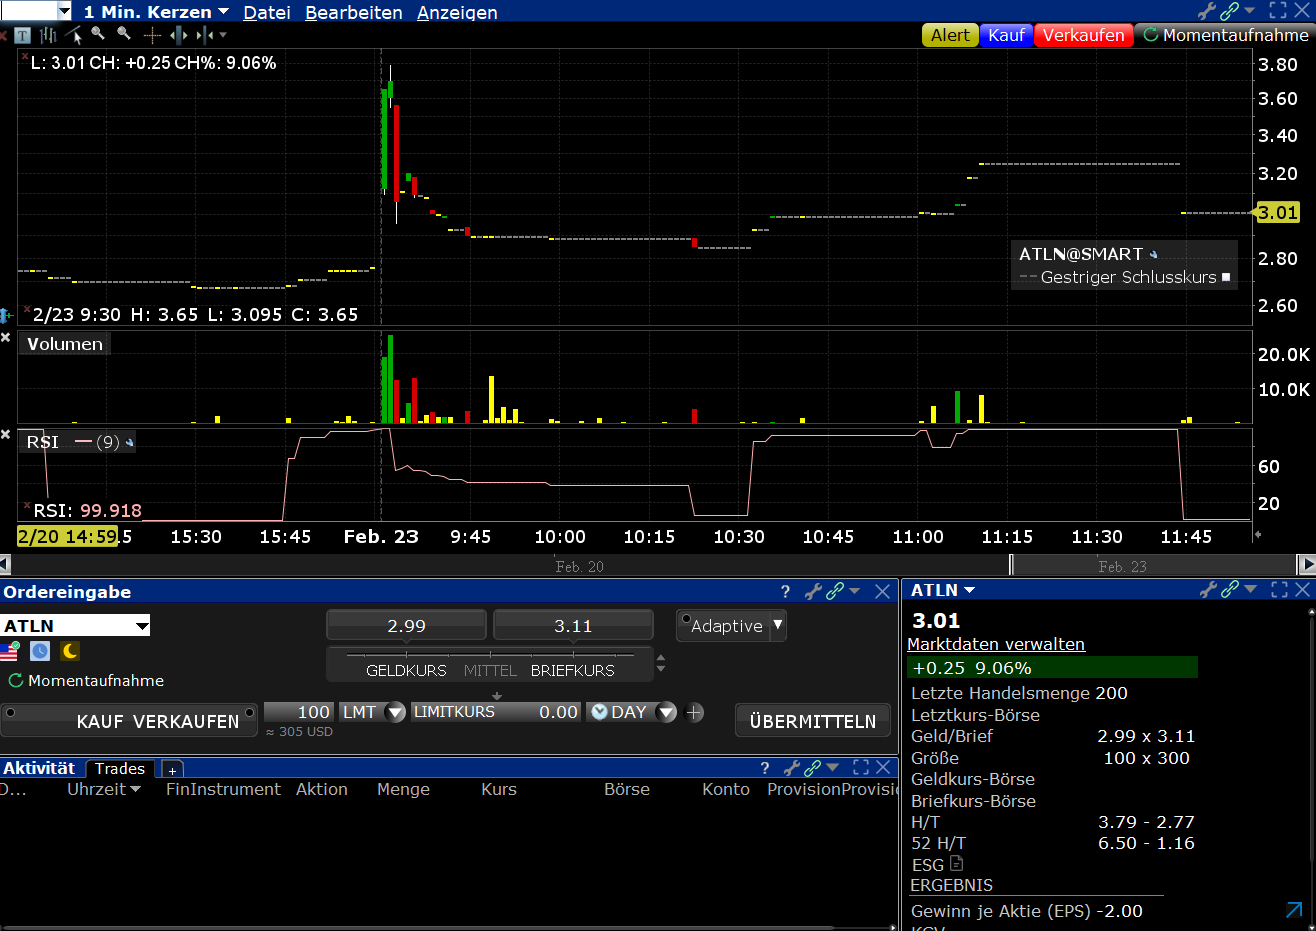
Task: Open the Bearbeiten menu
Action: click(353, 13)
